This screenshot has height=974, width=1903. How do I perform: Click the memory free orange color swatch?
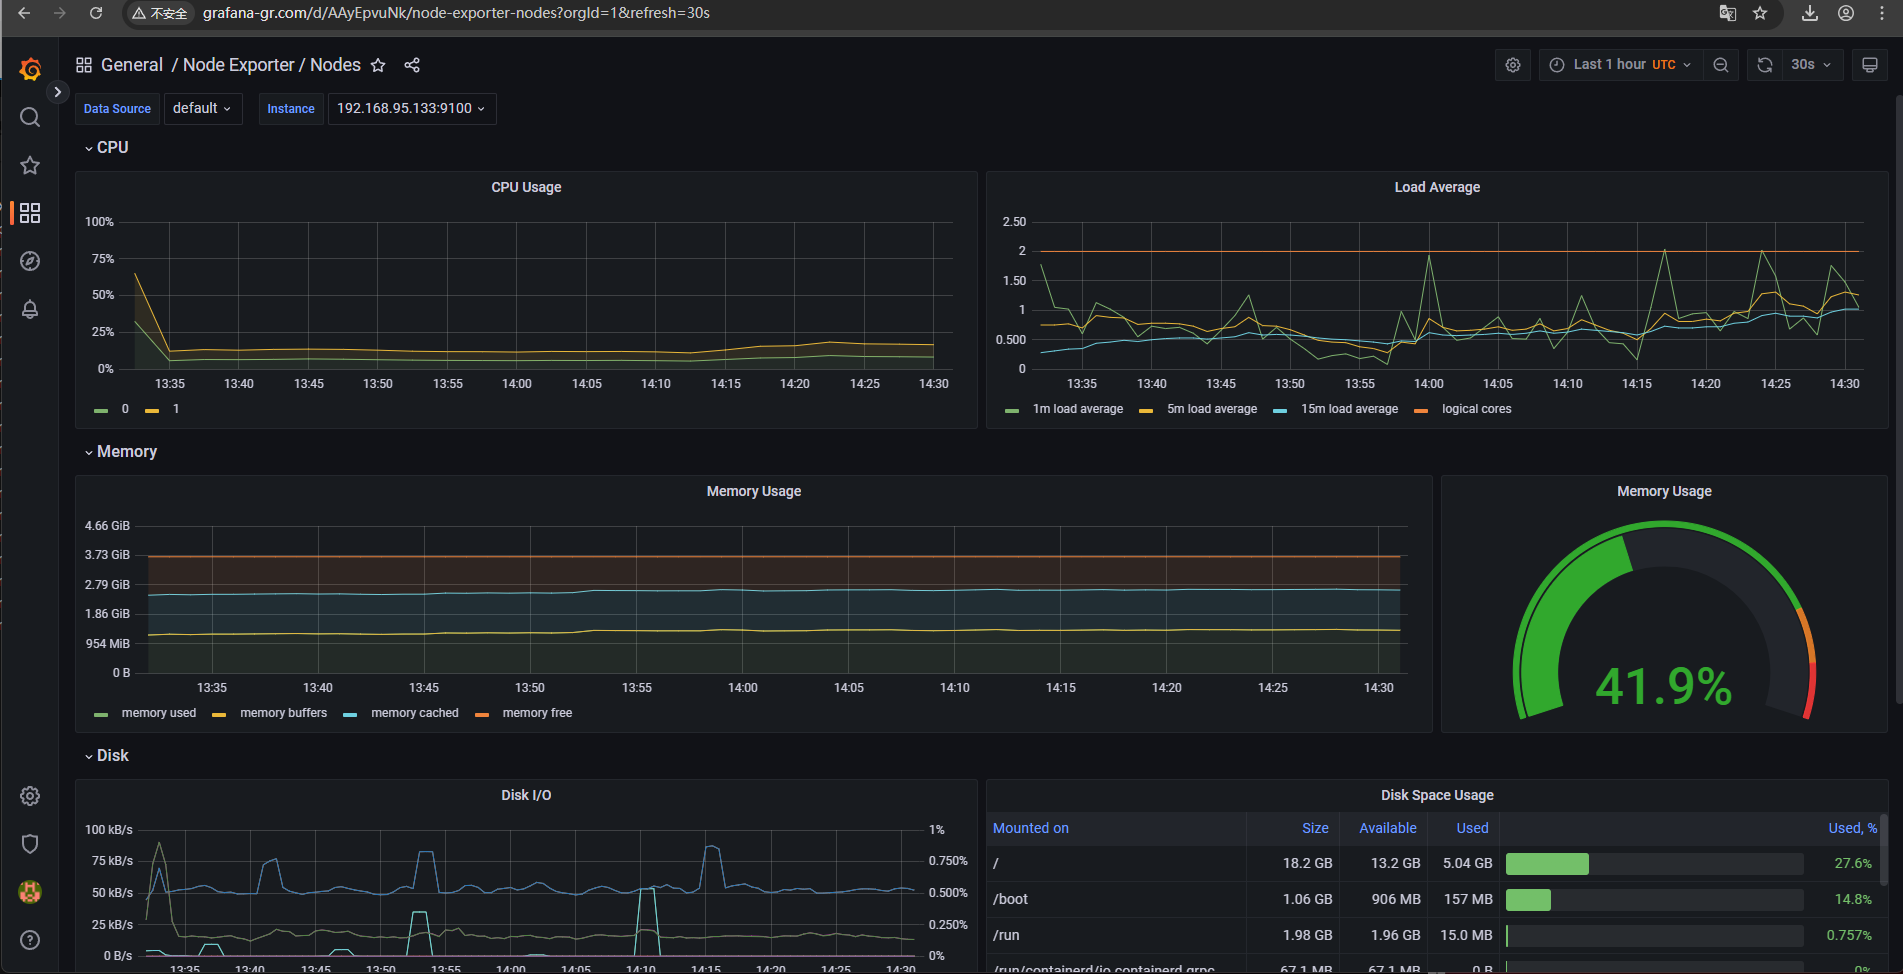point(482,714)
